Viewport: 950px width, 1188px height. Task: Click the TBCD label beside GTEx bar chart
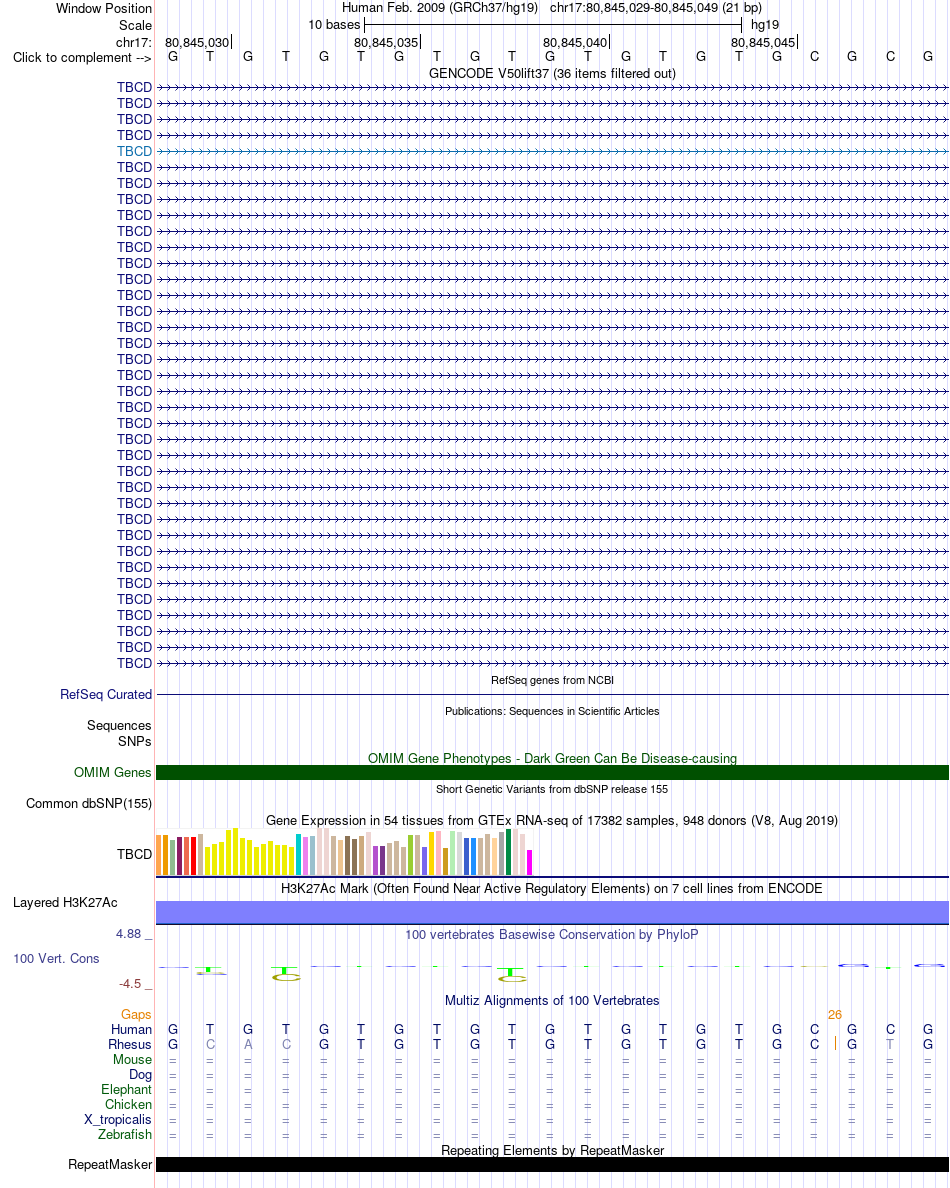pos(134,855)
